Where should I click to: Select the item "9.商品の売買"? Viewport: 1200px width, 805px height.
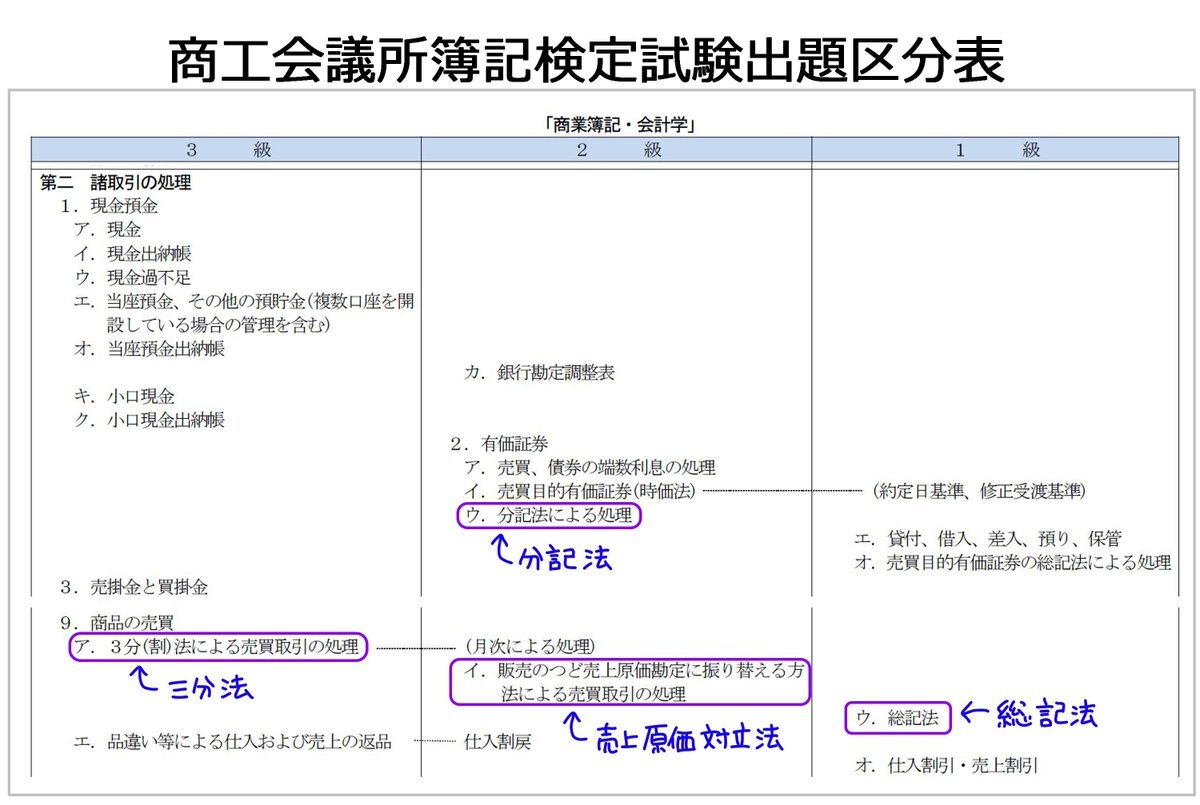point(116,623)
